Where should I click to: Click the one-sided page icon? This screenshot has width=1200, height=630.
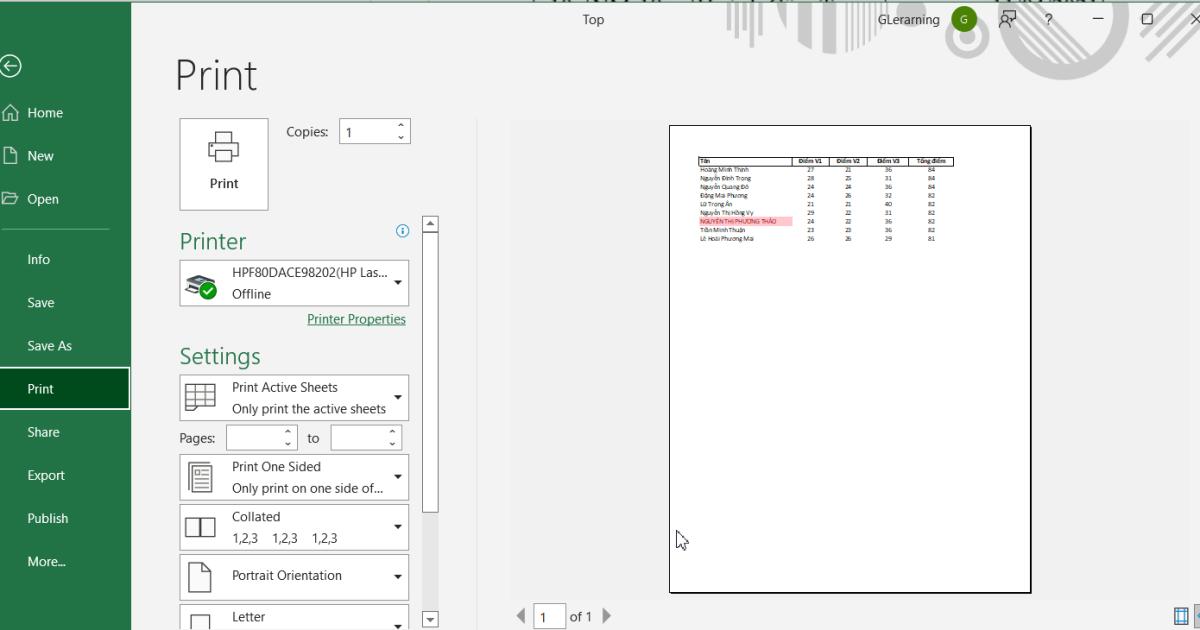coord(200,478)
